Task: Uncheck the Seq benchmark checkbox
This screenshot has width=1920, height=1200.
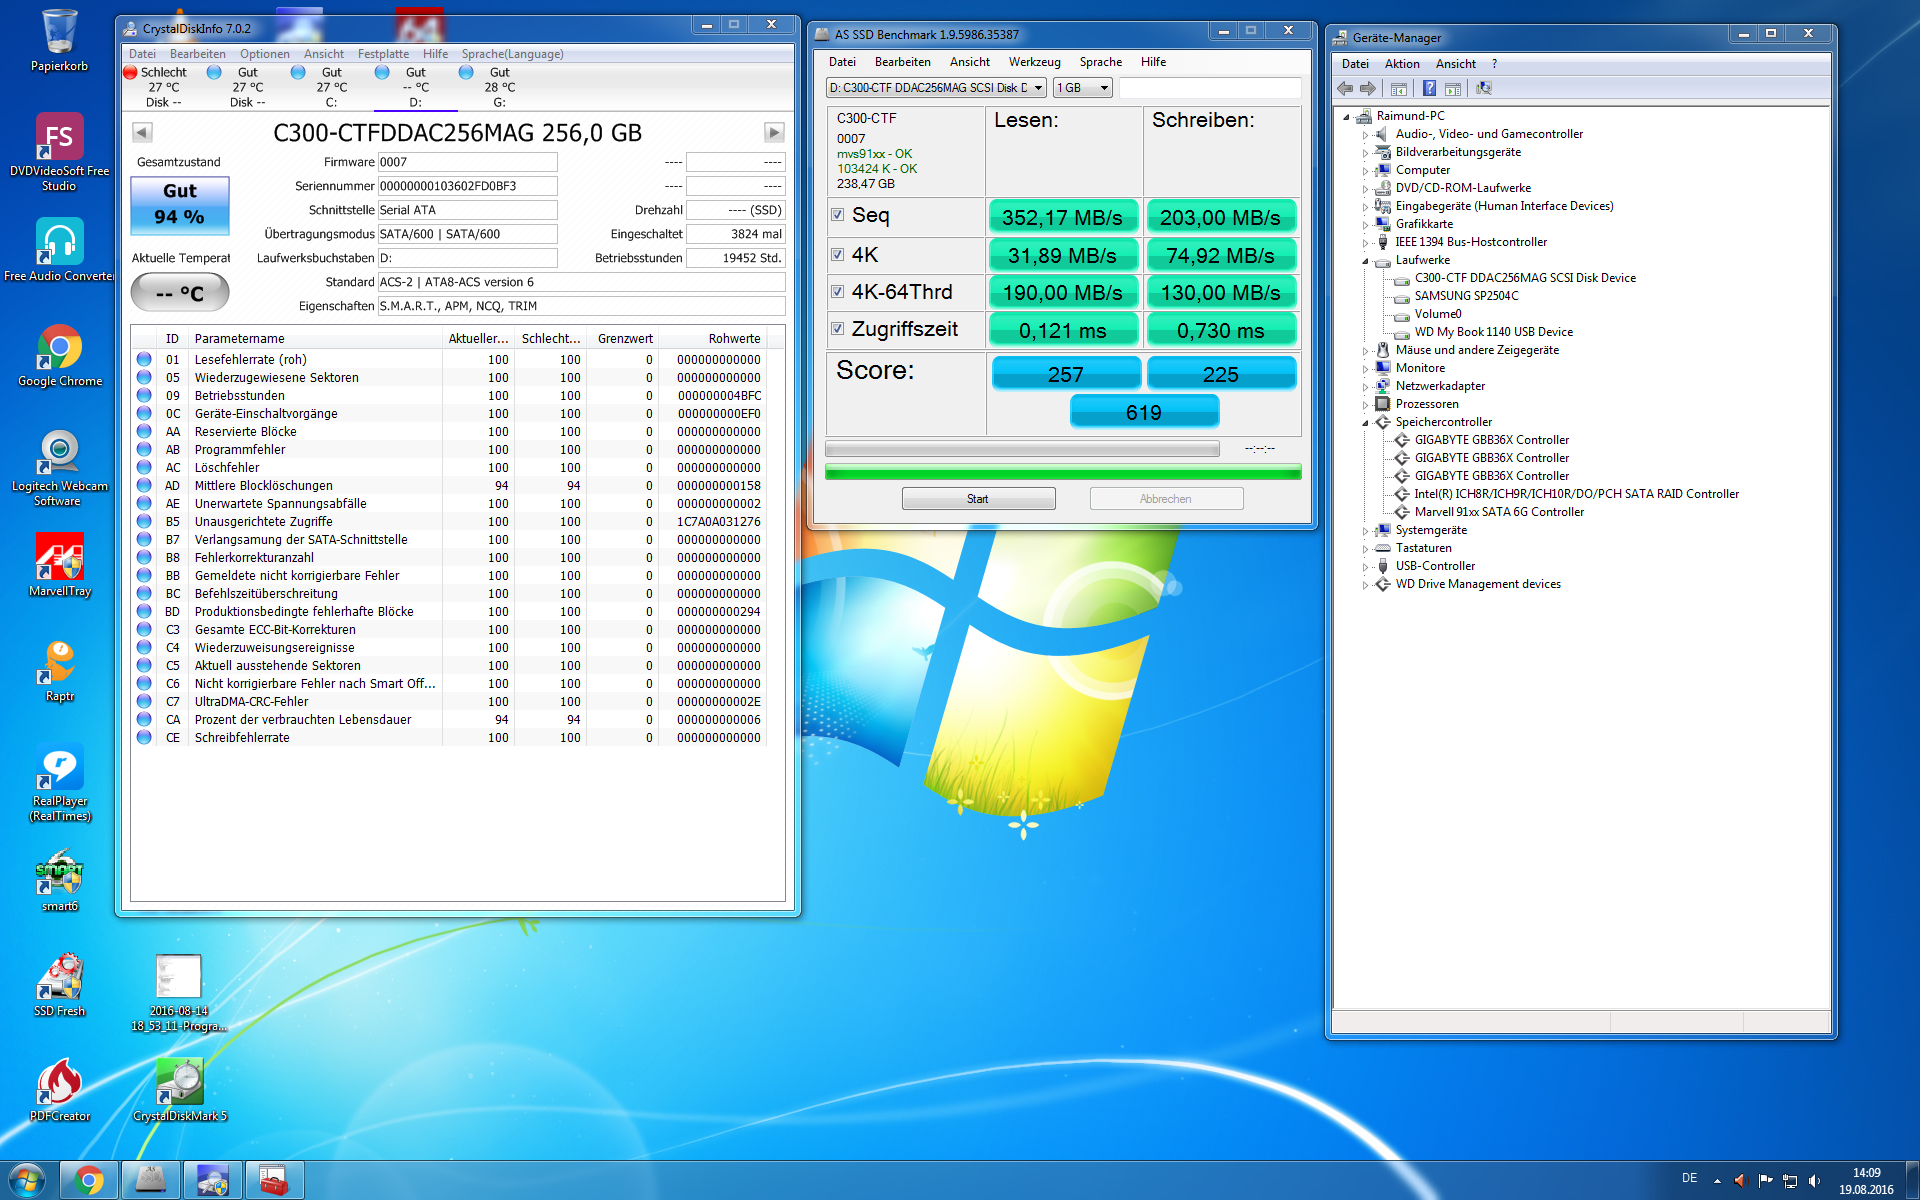Action: (838, 215)
